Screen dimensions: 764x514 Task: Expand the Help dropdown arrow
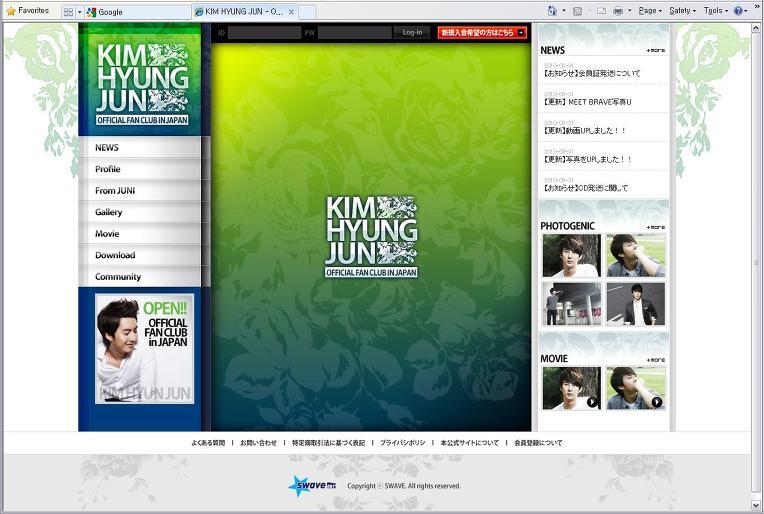coord(746,11)
